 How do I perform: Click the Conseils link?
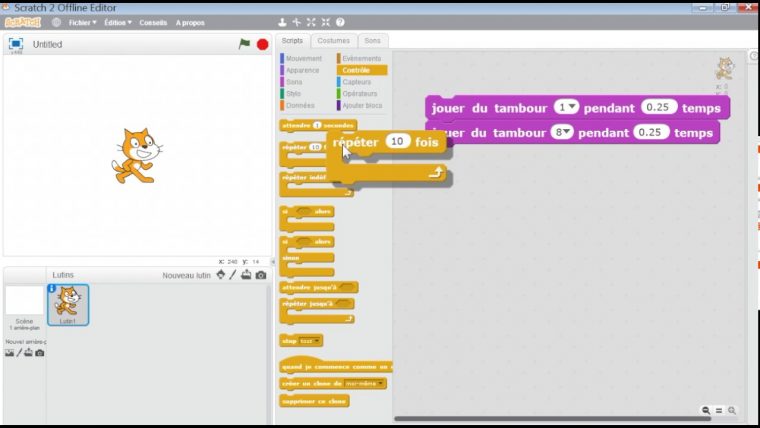153,22
